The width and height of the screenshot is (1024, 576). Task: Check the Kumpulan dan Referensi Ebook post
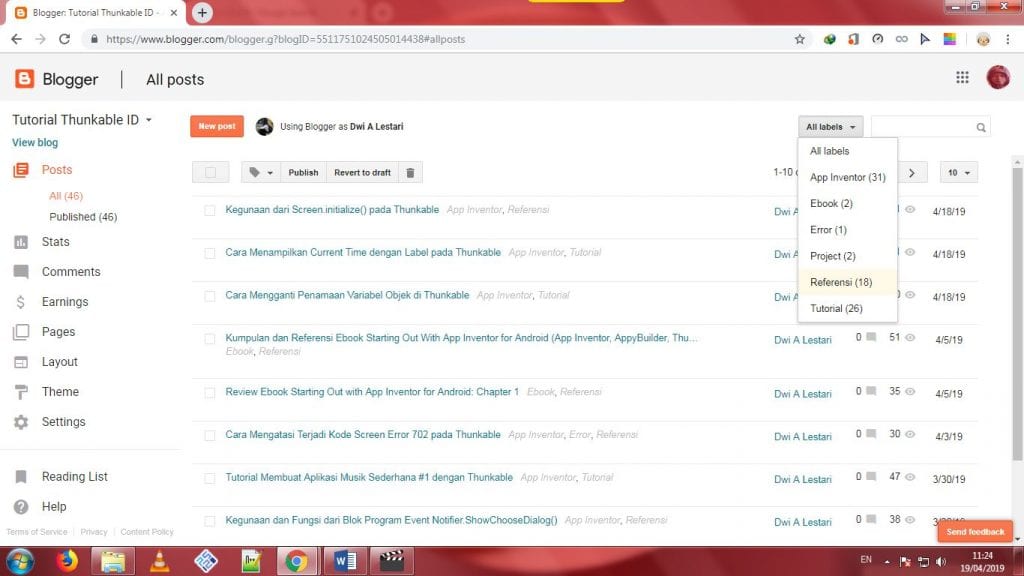click(210, 339)
